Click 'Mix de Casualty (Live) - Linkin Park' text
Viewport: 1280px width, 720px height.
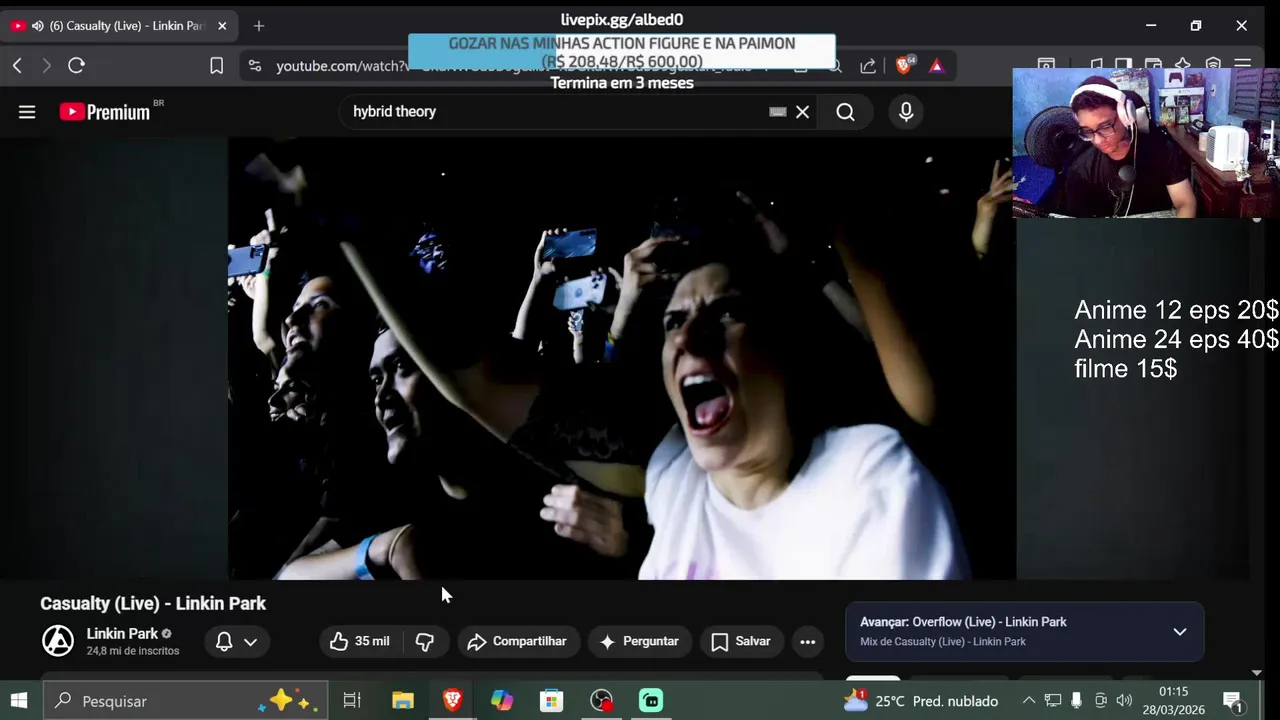pyautogui.click(x=943, y=642)
